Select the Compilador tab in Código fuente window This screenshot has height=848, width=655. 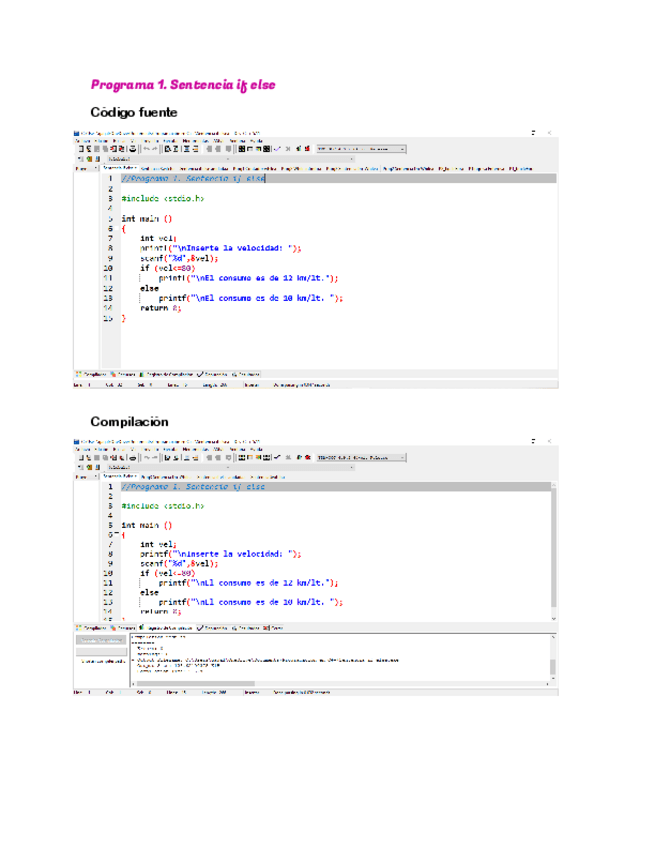(x=88, y=374)
